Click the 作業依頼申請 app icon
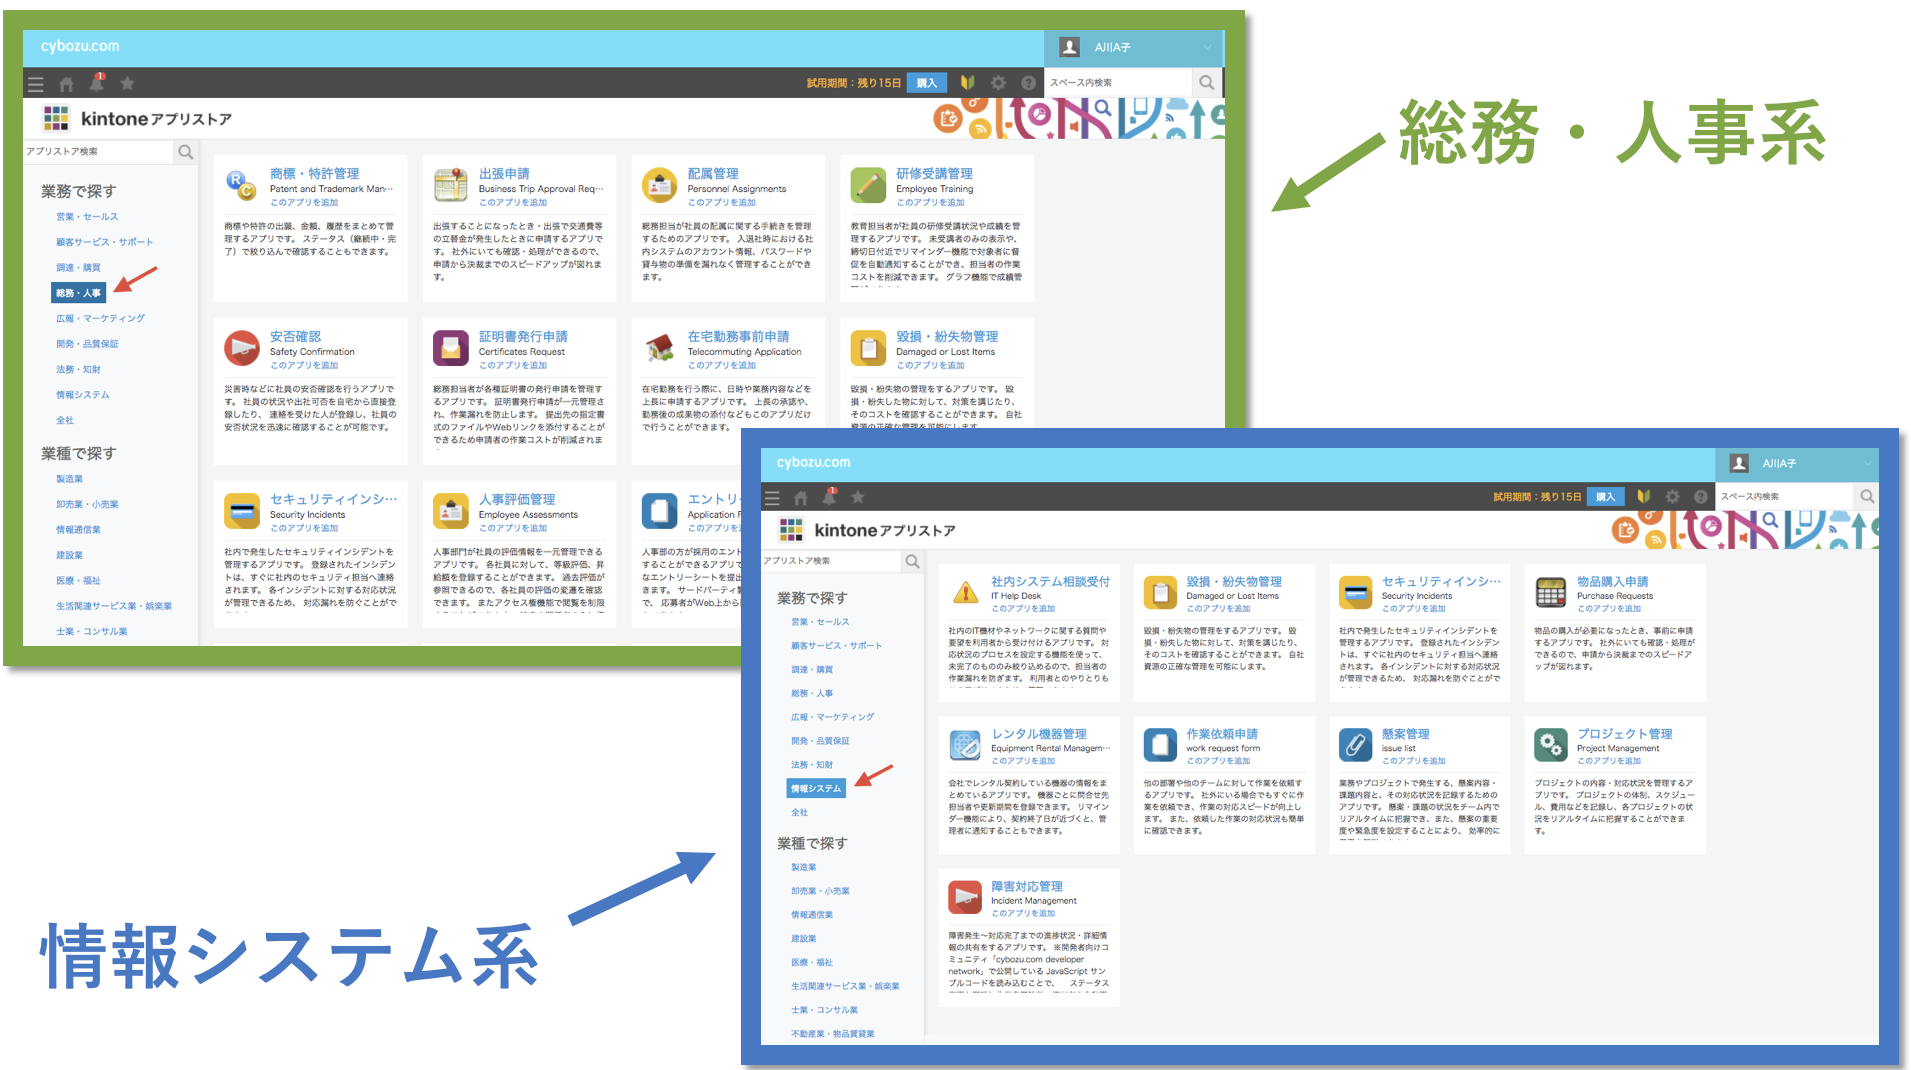 point(1160,745)
